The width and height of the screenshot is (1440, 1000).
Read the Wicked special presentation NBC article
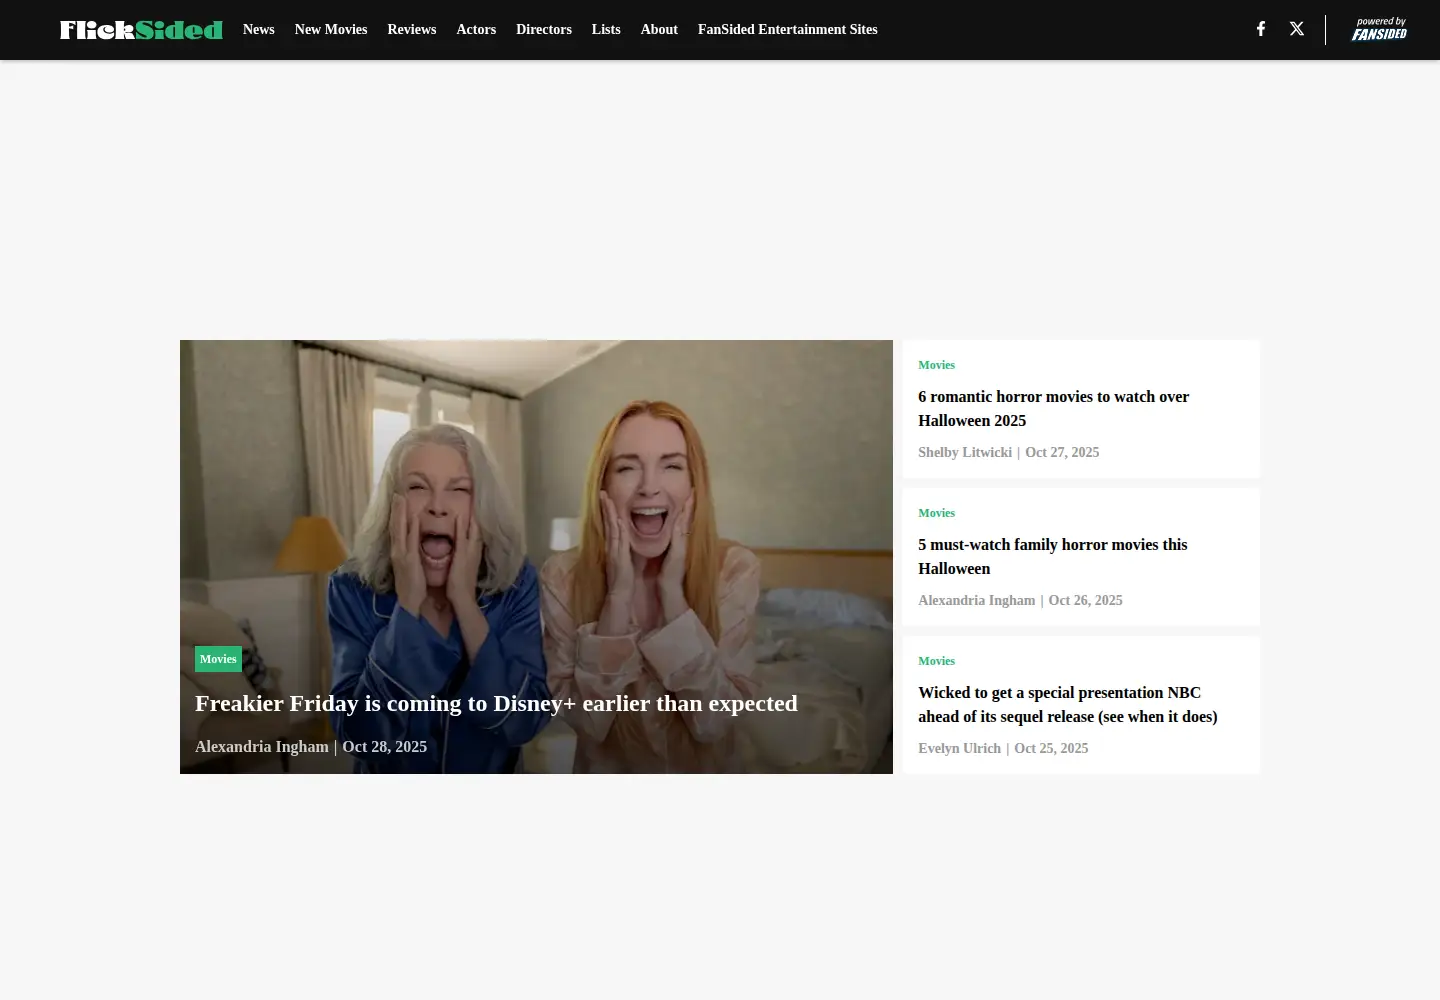tap(1068, 705)
